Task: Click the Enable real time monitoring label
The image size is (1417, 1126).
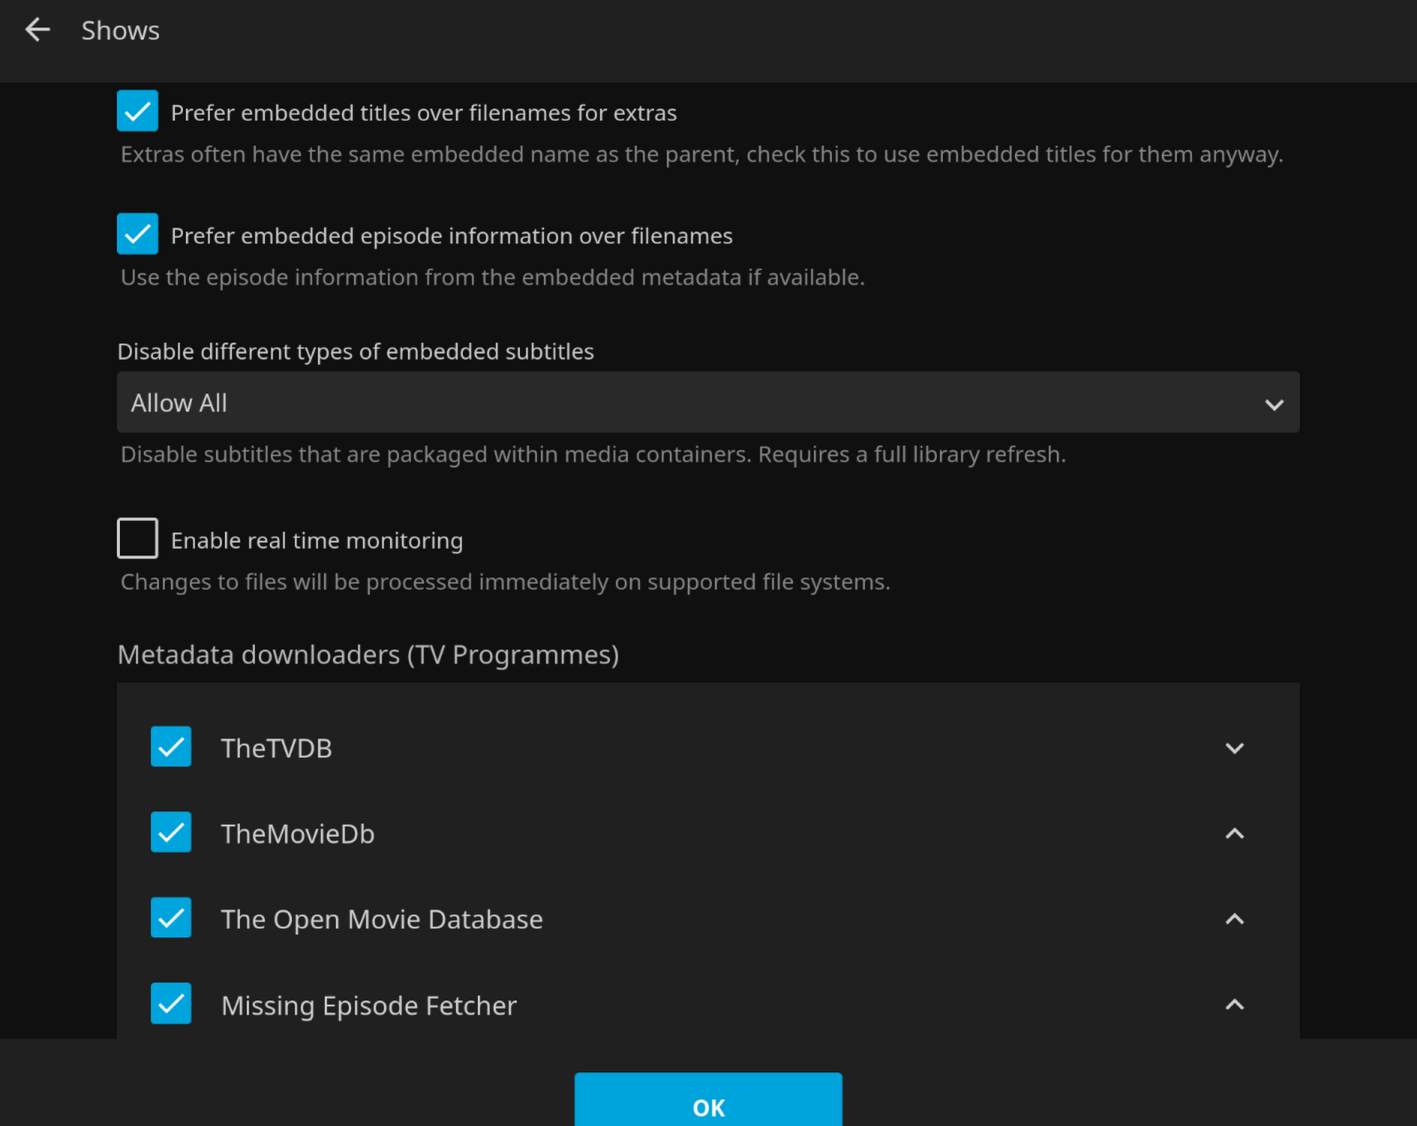Action: click(316, 541)
